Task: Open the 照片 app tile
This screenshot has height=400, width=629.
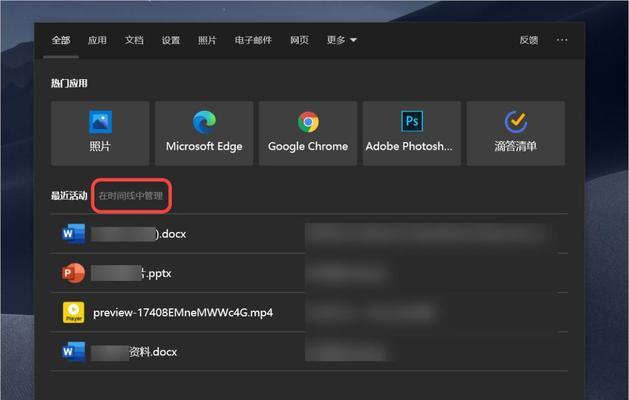Action: (100, 133)
